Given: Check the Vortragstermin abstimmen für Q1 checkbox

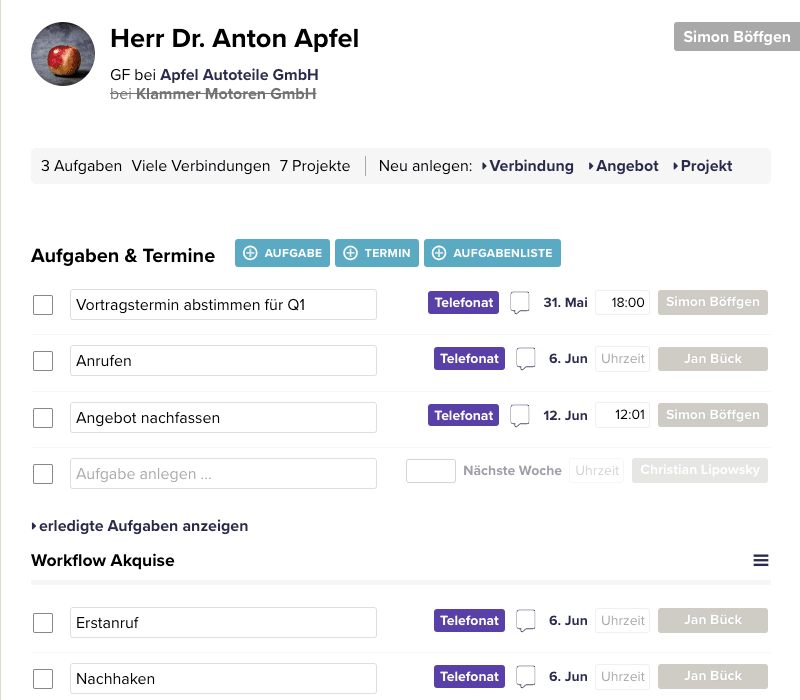Looking at the screenshot, I should coord(43,304).
